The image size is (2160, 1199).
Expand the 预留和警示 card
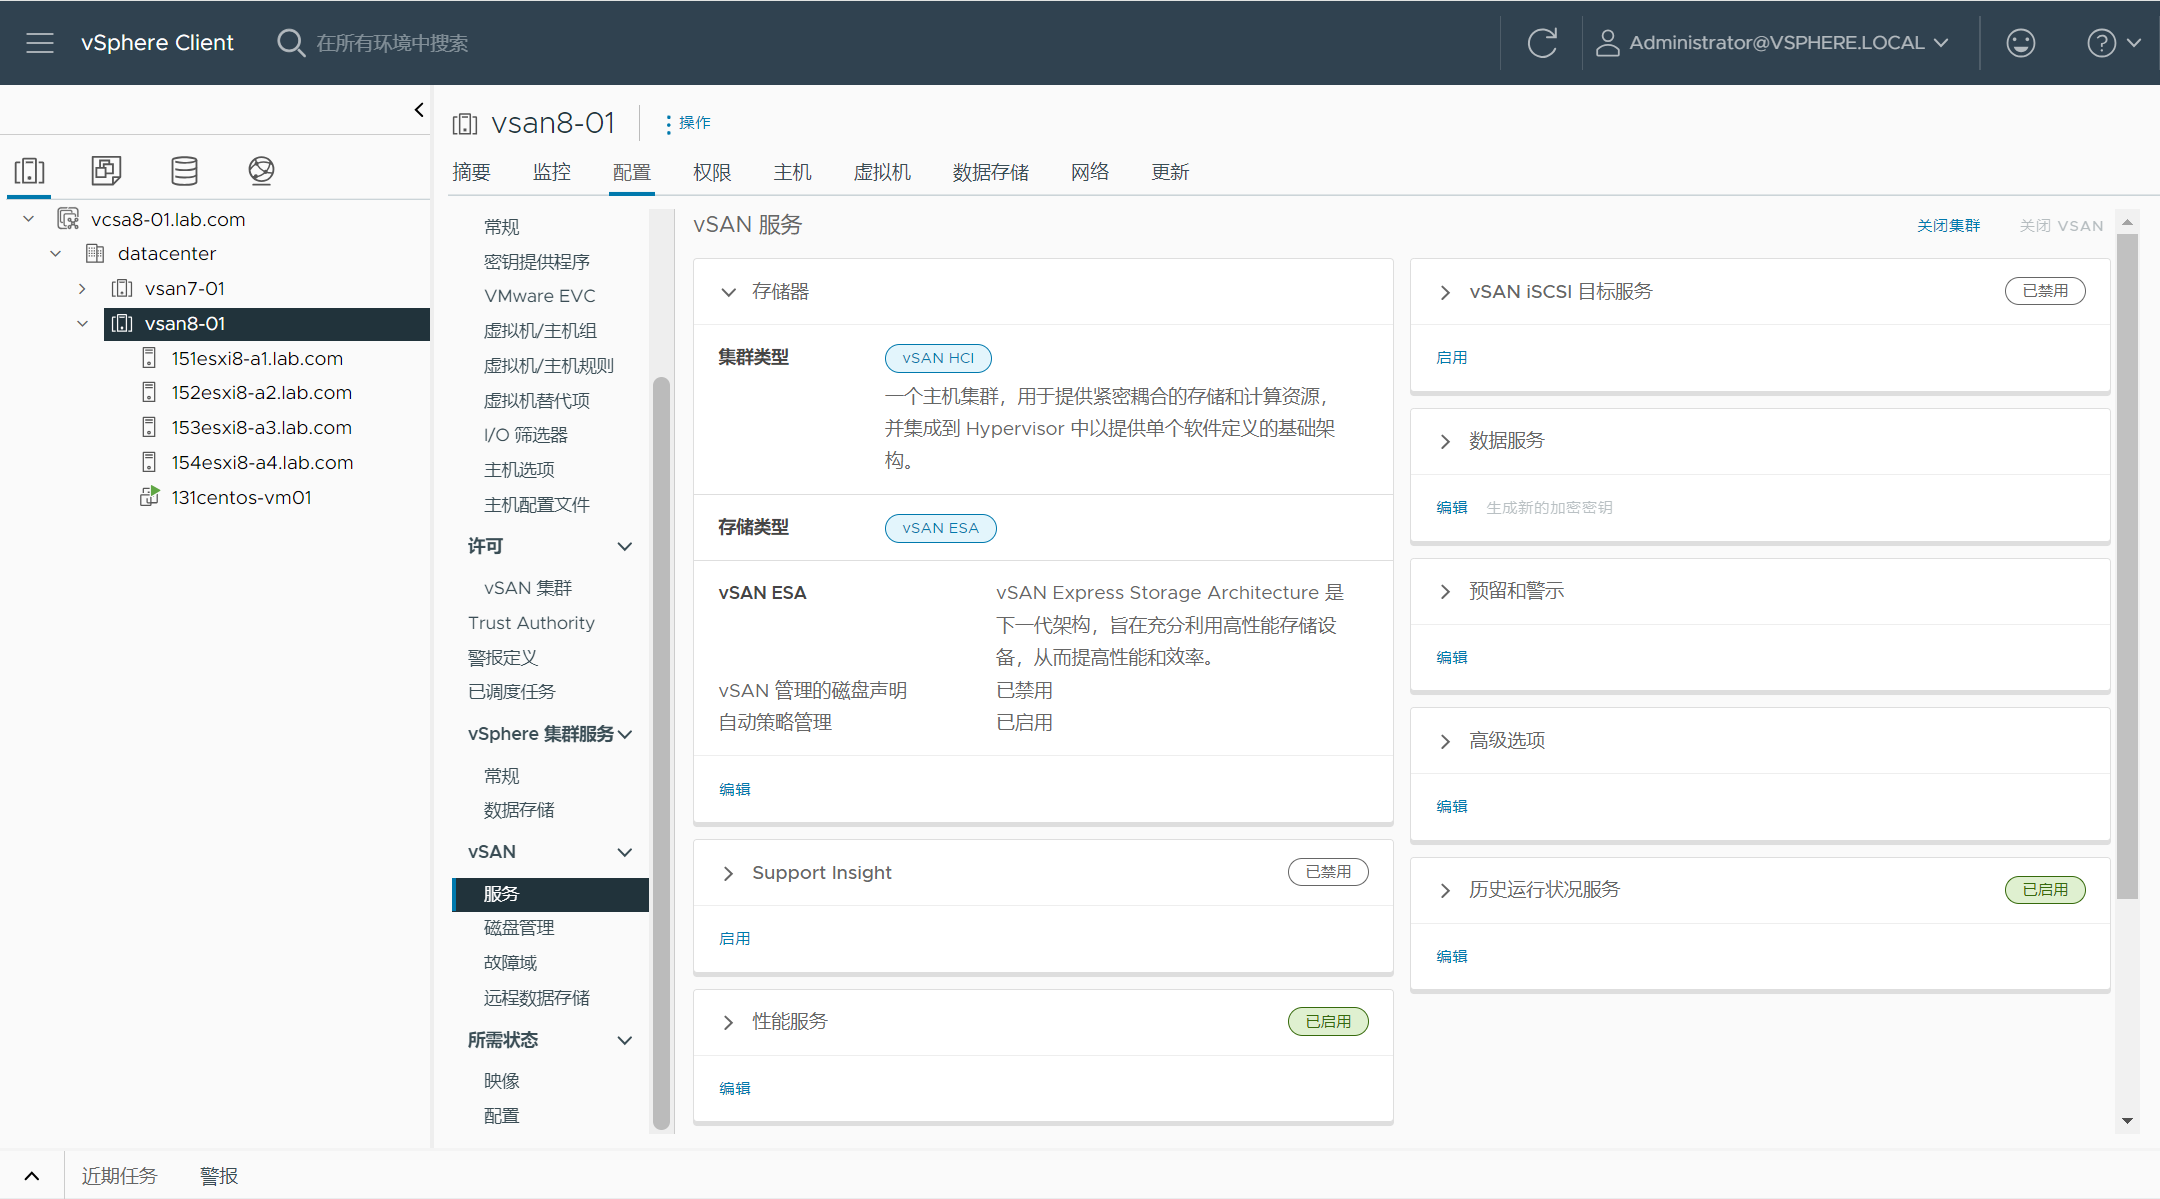(x=1445, y=591)
